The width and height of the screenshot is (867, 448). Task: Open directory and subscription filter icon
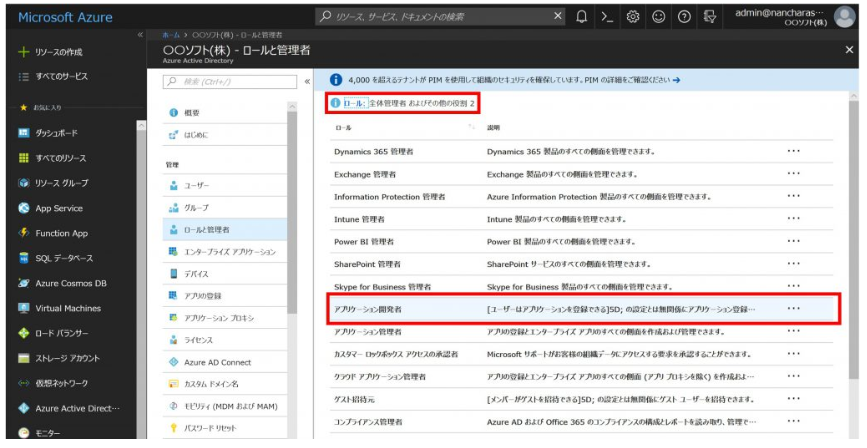pos(710,17)
